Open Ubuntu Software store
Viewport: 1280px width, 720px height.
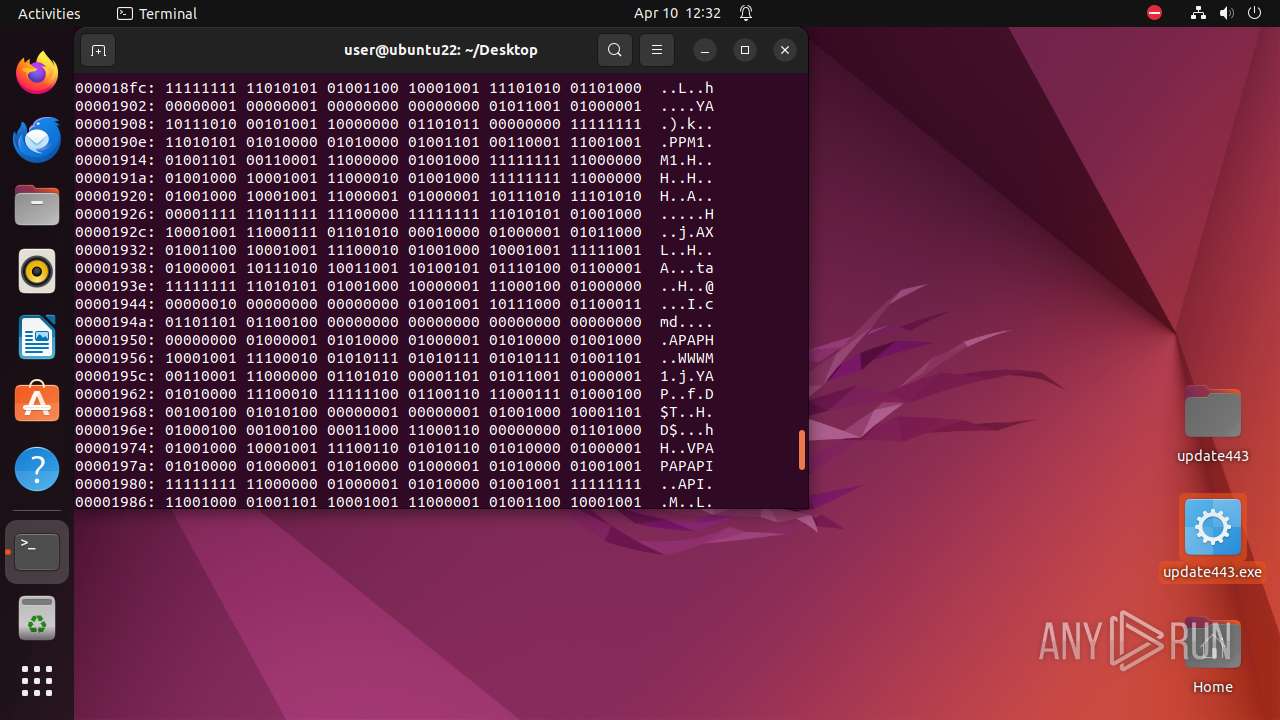37,404
